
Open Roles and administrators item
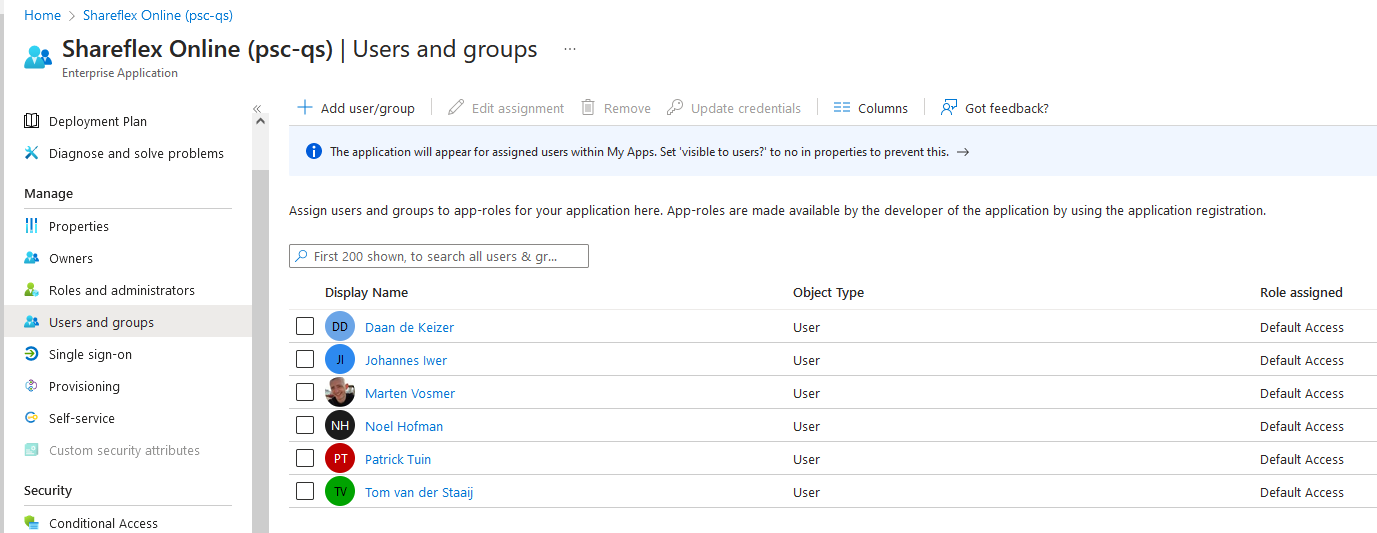pyautogui.click(x=122, y=290)
